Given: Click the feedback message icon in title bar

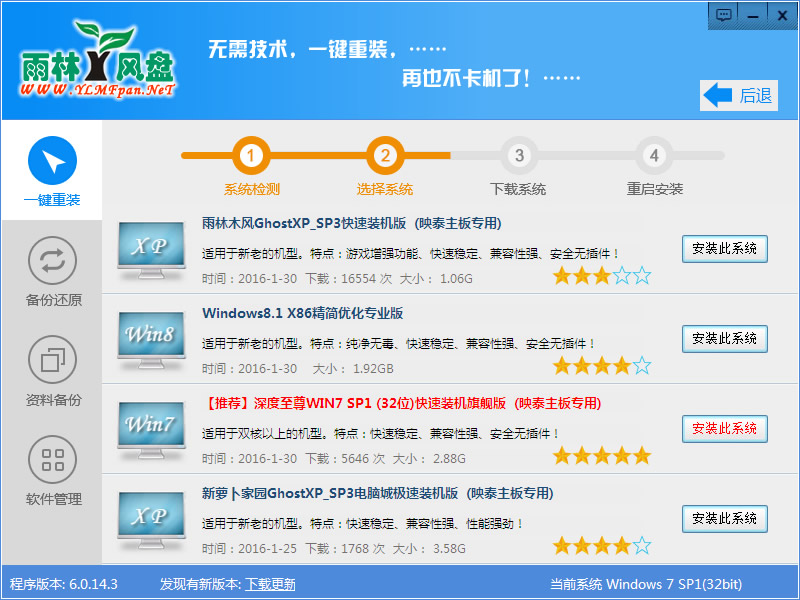Looking at the screenshot, I should coord(723,15).
